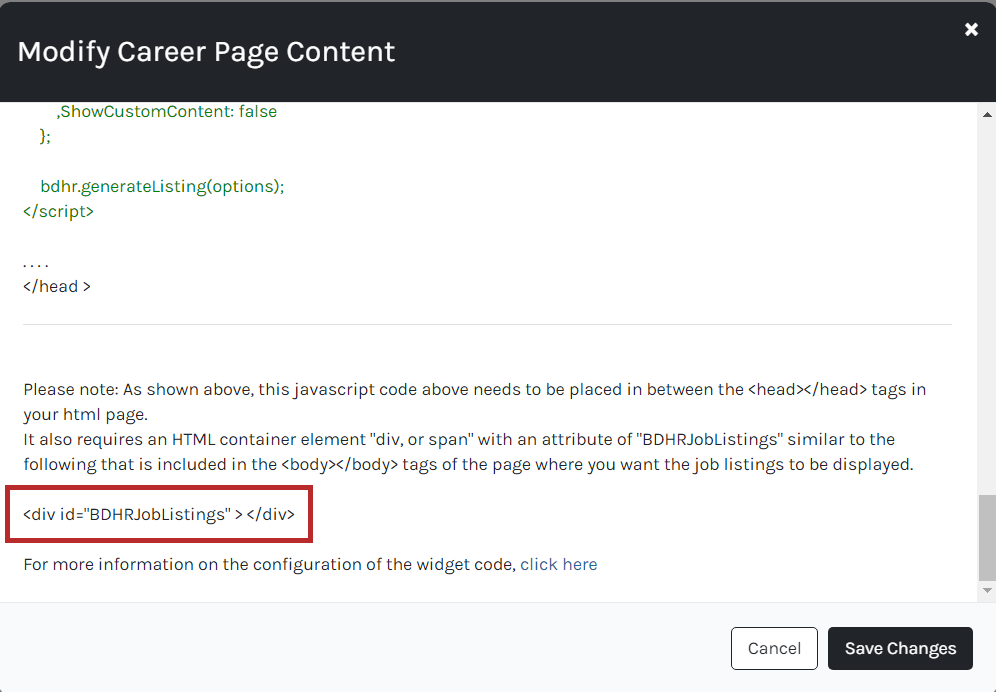This screenshot has height=692, width=996.
Task: Click the 'bdhr.generateListing(options);' code line
Action: [162, 186]
